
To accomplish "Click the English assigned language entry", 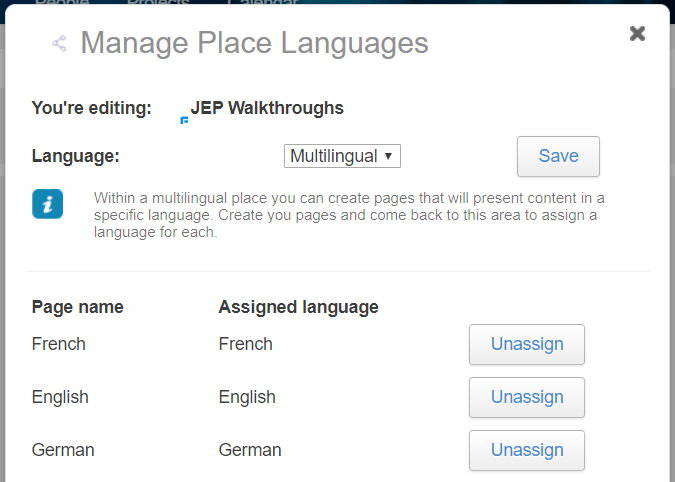I will tap(247, 397).
